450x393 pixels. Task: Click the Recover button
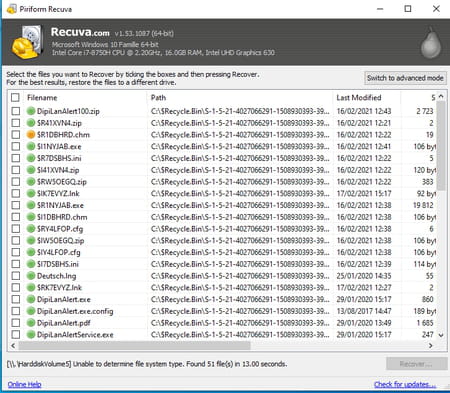(x=416, y=364)
